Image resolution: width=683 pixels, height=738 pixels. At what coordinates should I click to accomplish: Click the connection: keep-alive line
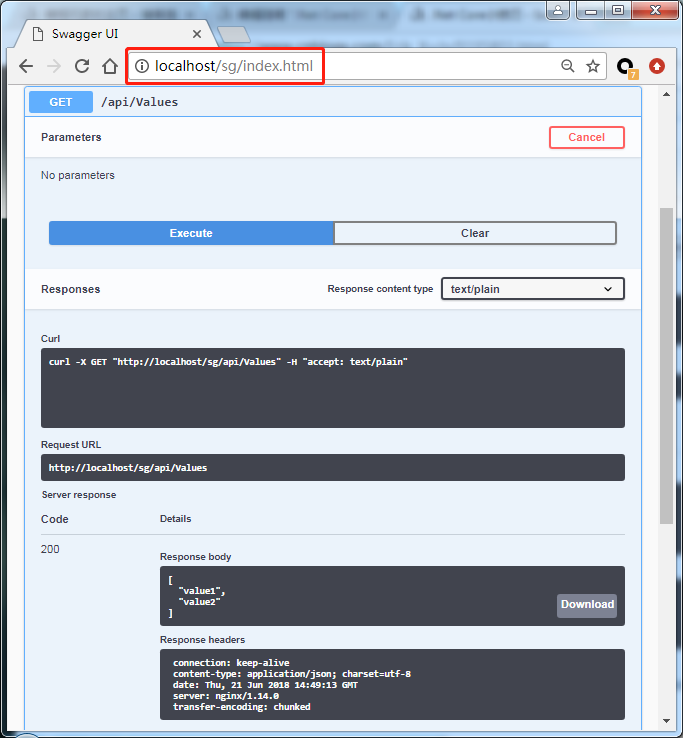[x=231, y=663]
